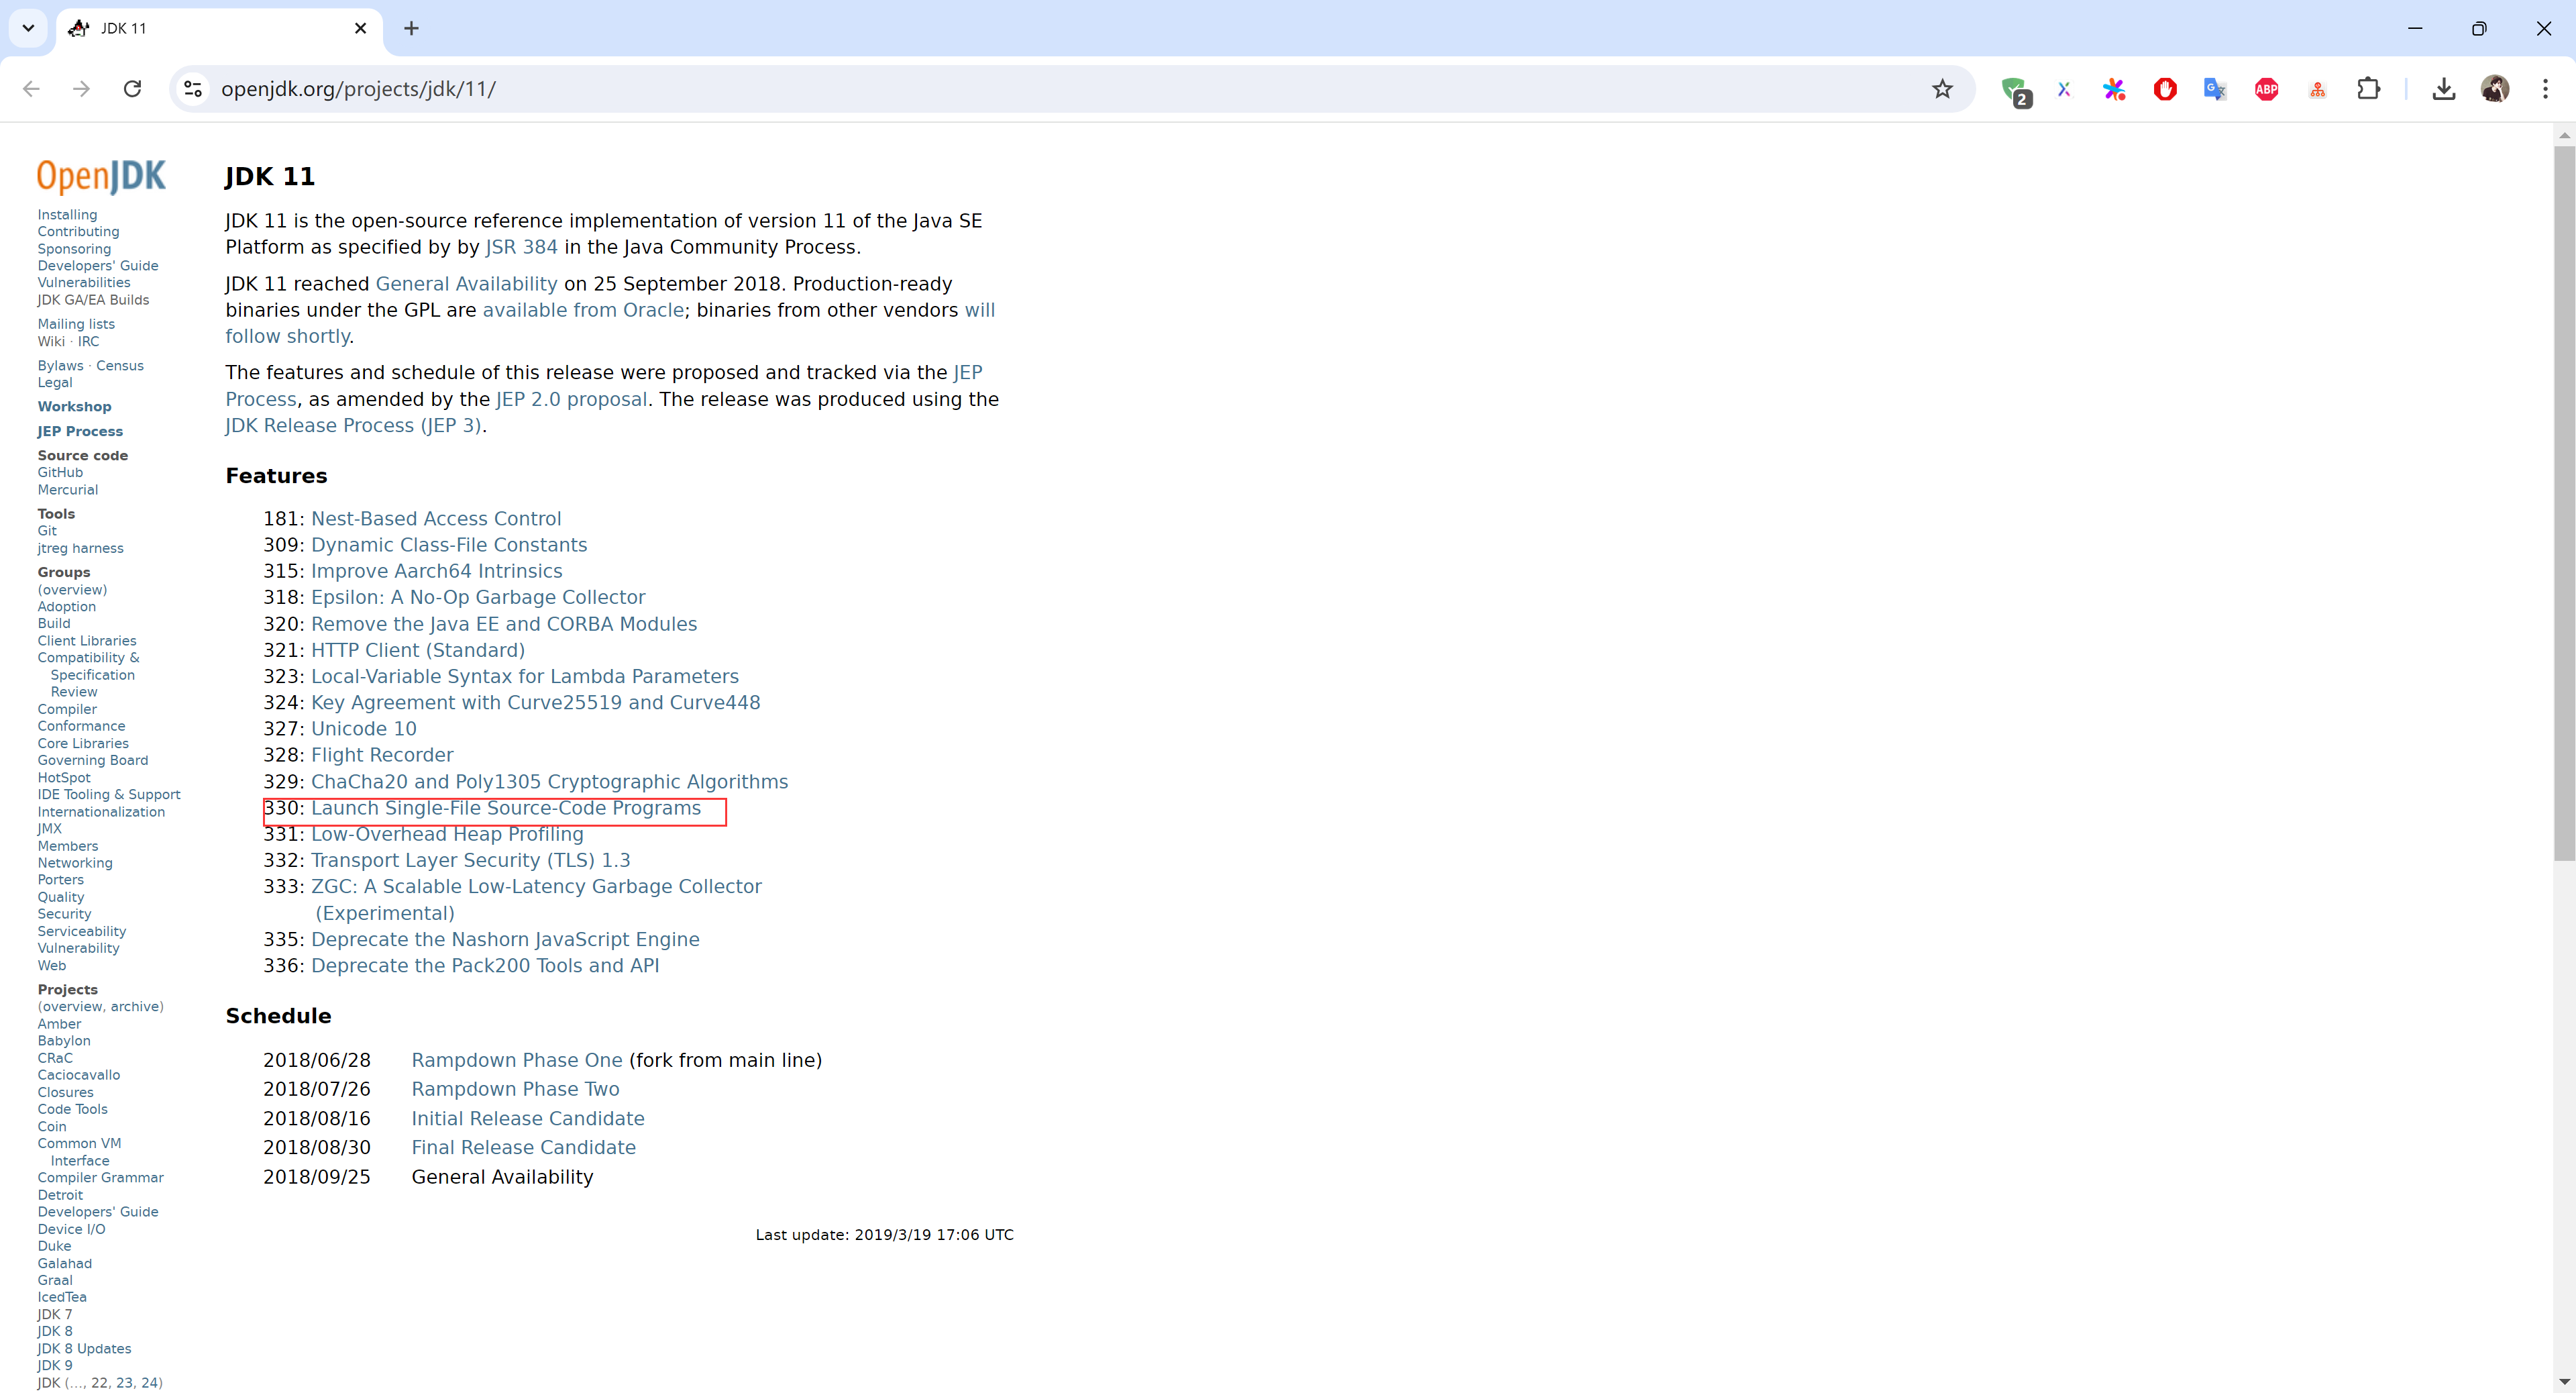This screenshot has height=1393, width=2576.
Task: Select the JDK 11 browser tab
Action: pyautogui.click(x=200, y=28)
